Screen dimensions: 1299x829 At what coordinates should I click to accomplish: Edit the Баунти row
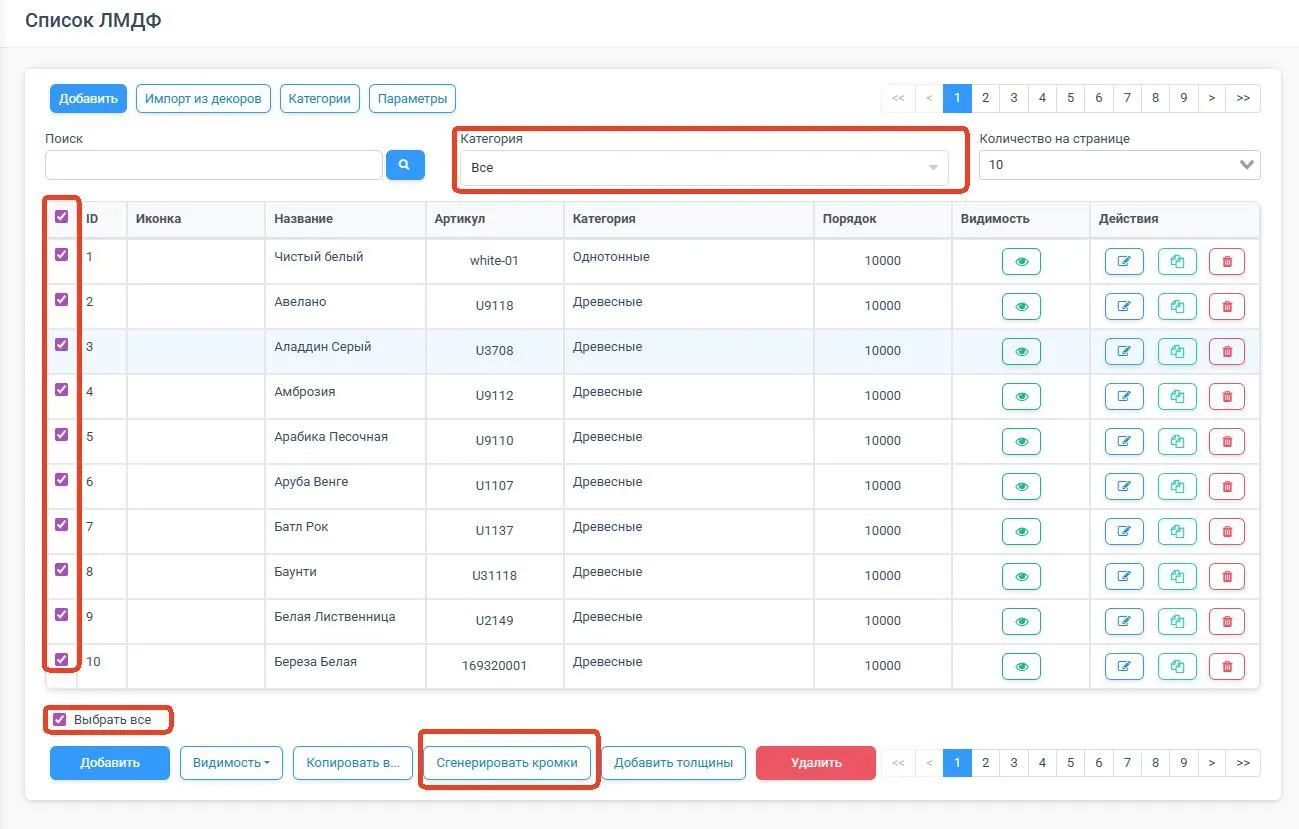(1124, 576)
